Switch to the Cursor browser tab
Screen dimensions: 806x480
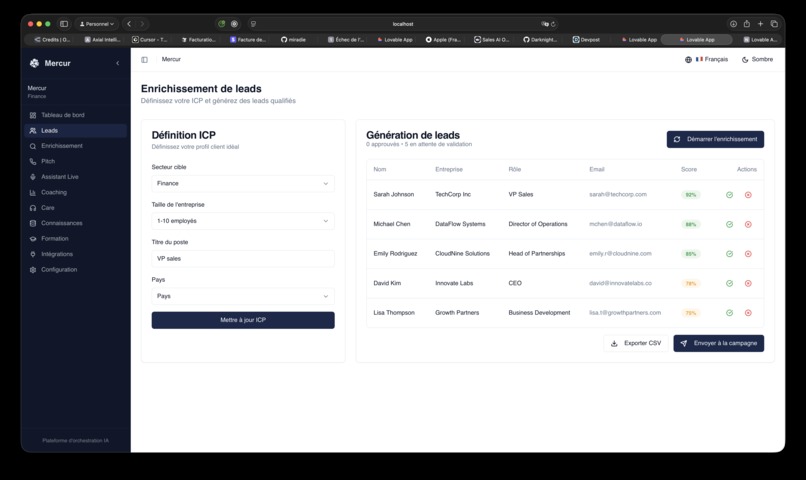click(x=150, y=40)
